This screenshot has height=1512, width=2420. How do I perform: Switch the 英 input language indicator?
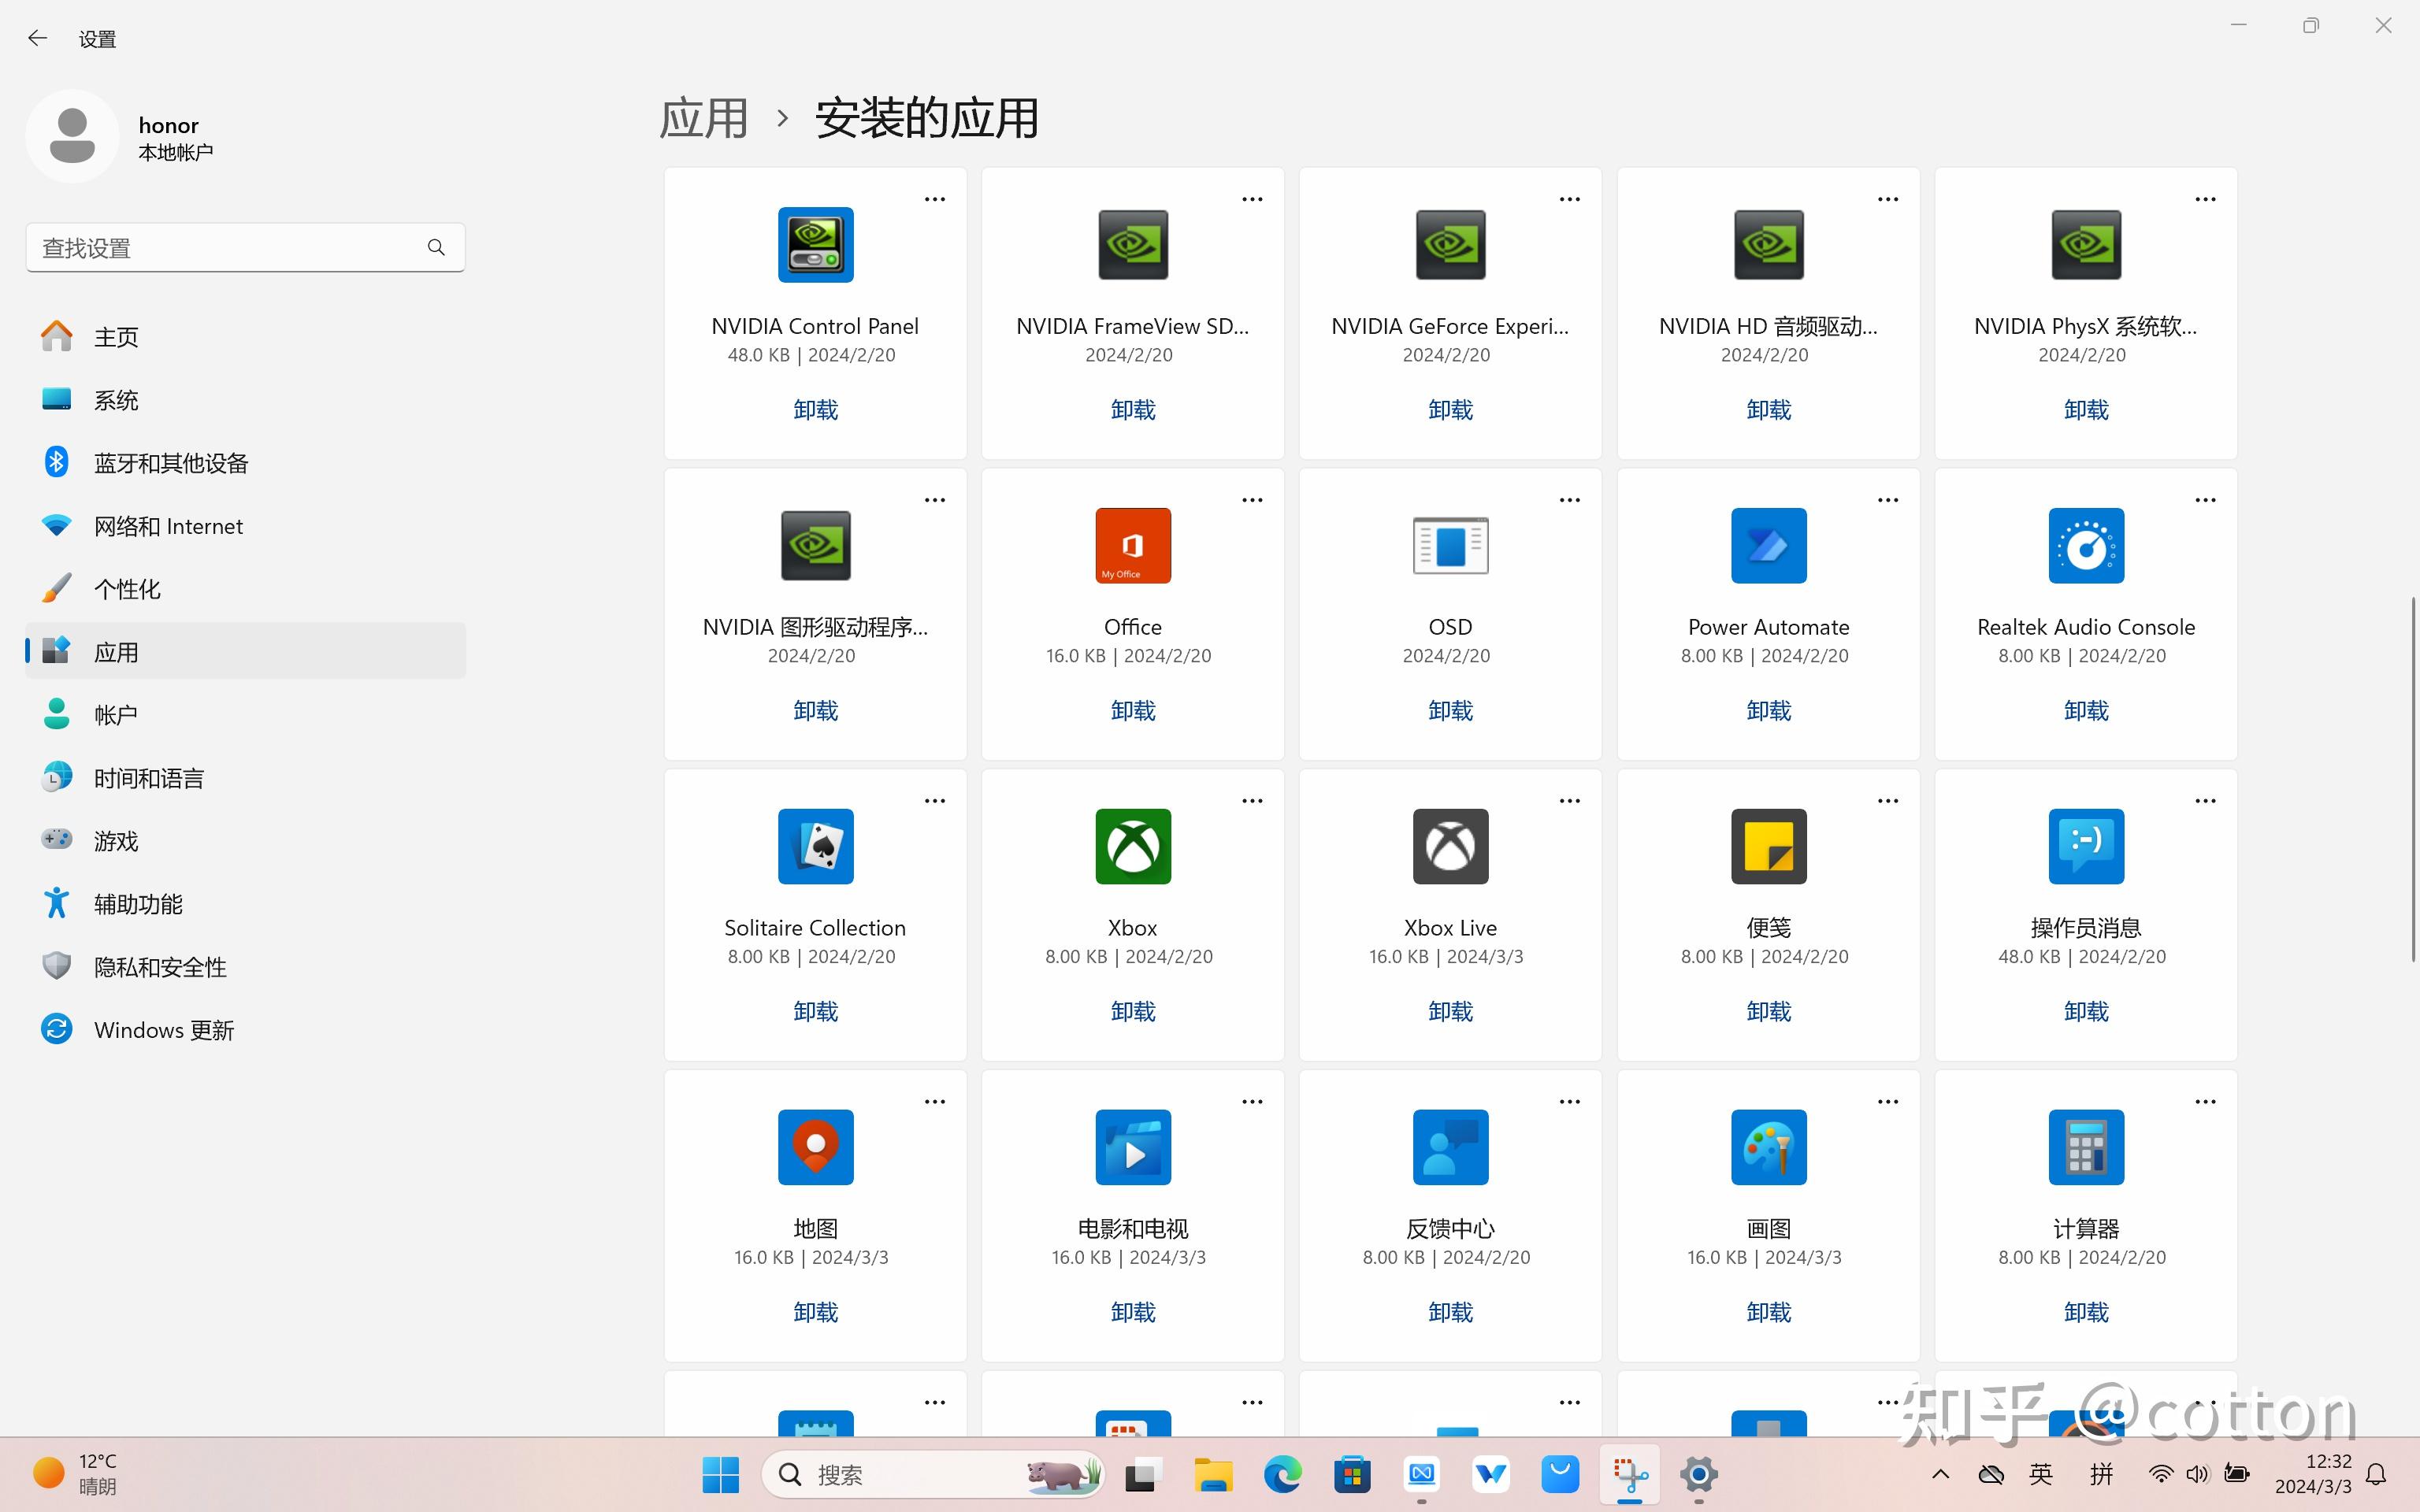[x=2041, y=1474]
